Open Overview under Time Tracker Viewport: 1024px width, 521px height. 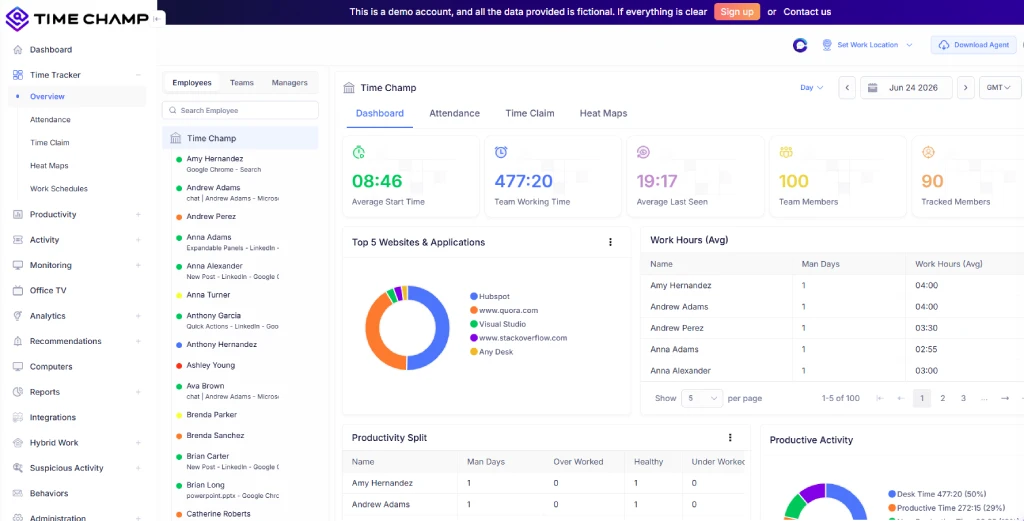(x=47, y=97)
